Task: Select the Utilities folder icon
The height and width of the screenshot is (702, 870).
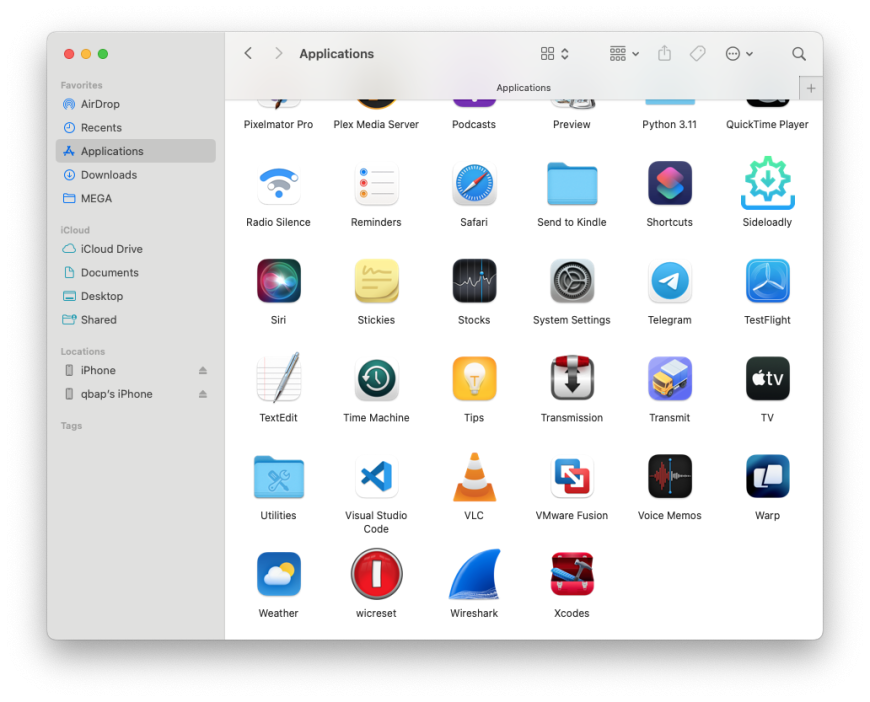Action: [x=279, y=477]
